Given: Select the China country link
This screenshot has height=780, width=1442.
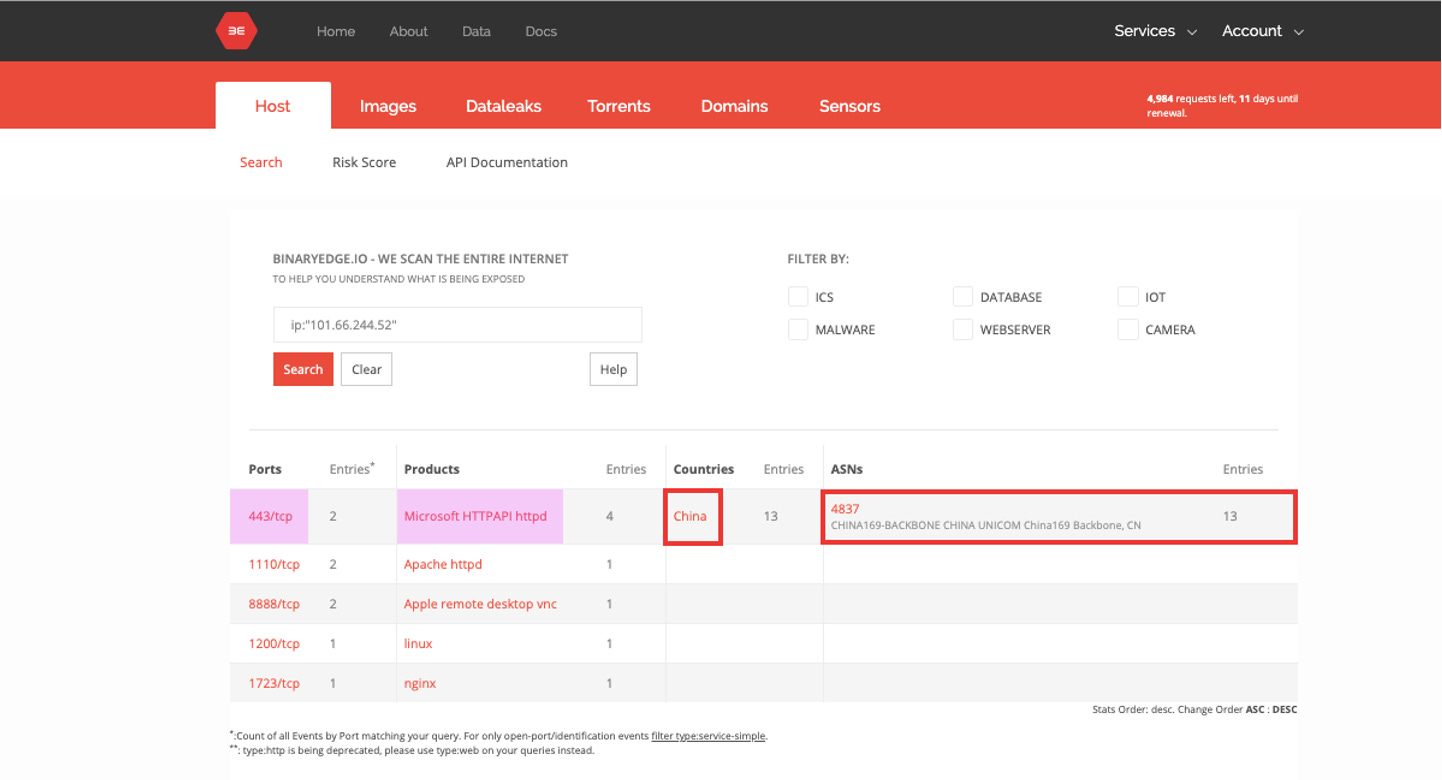Looking at the screenshot, I should tap(690, 516).
